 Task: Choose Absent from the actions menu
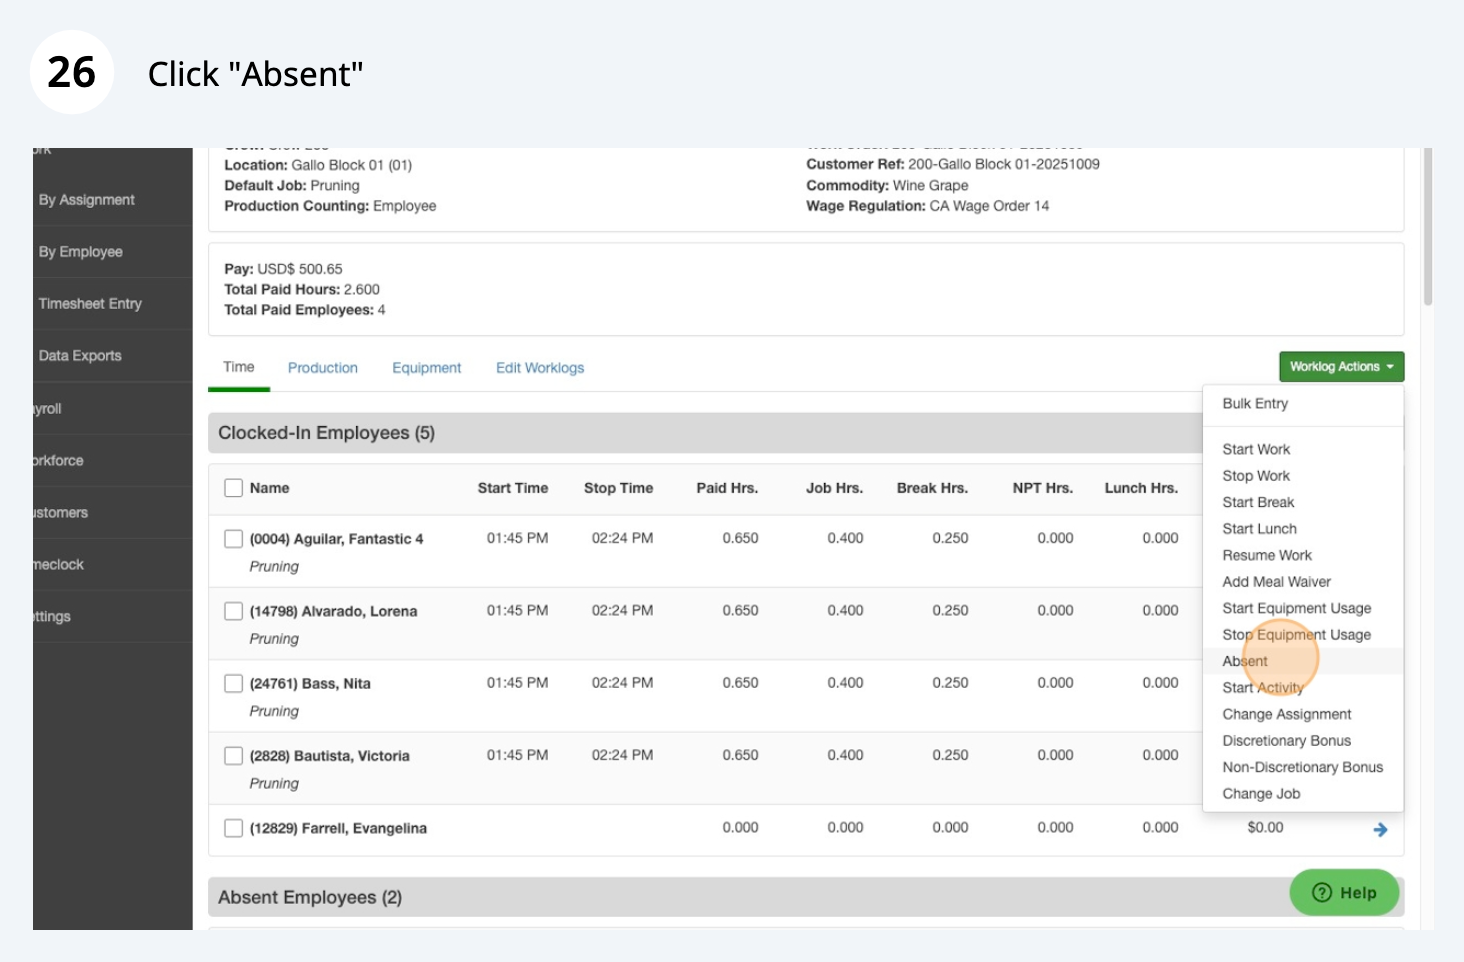1245,661
